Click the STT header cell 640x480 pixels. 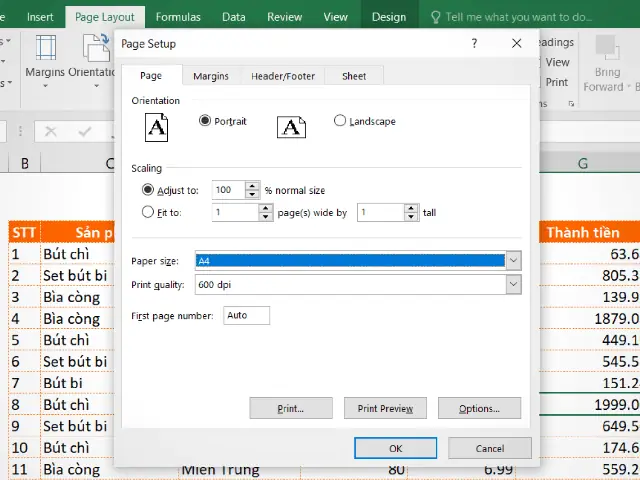[x=24, y=232]
